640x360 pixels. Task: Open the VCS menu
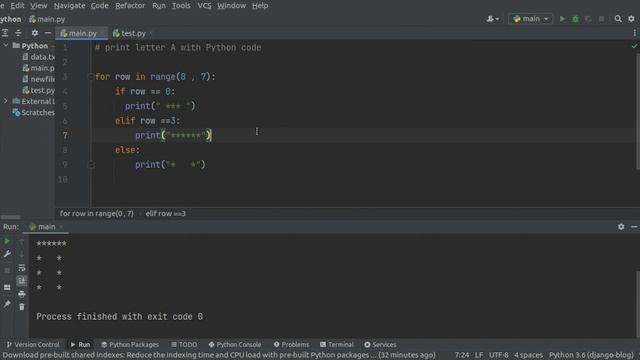coord(204,5)
